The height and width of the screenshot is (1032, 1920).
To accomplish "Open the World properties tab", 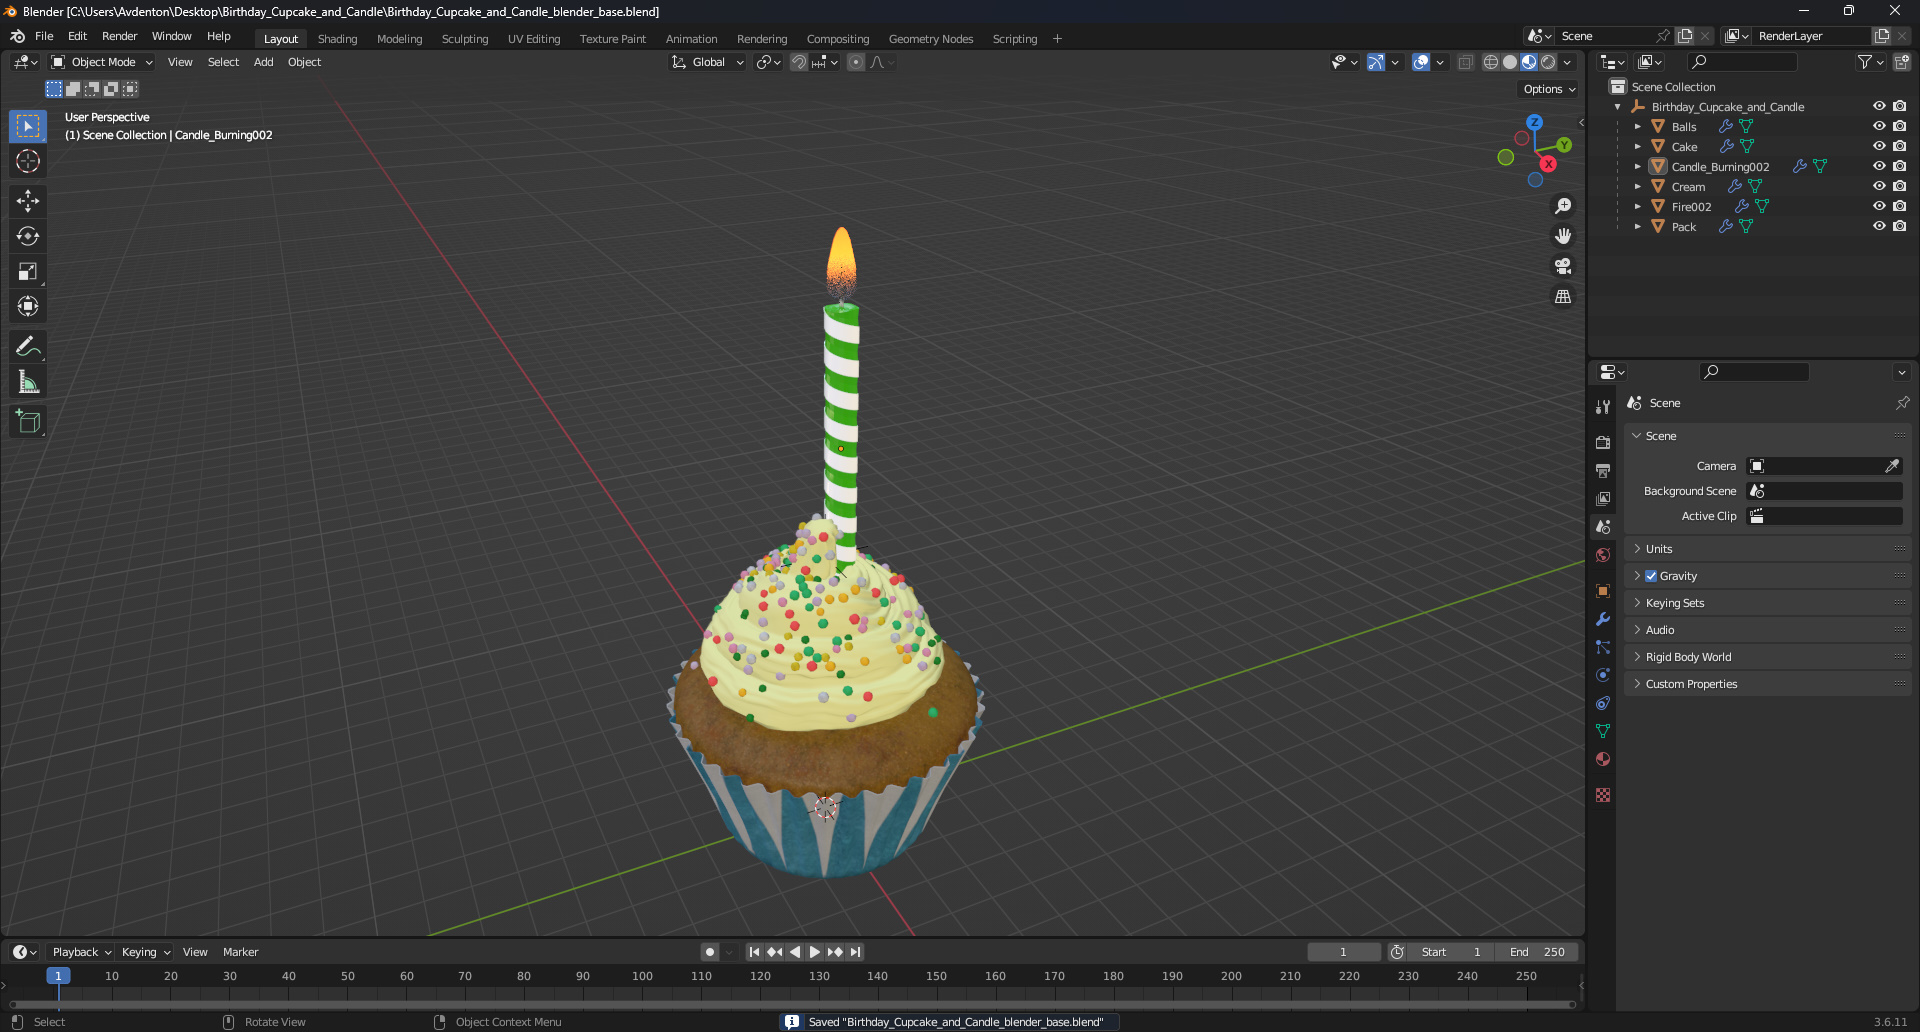I will tap(1603, 555).
